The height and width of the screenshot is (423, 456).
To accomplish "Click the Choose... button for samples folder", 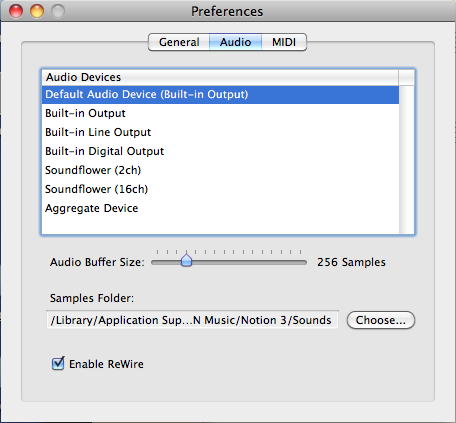I will 381,320.
